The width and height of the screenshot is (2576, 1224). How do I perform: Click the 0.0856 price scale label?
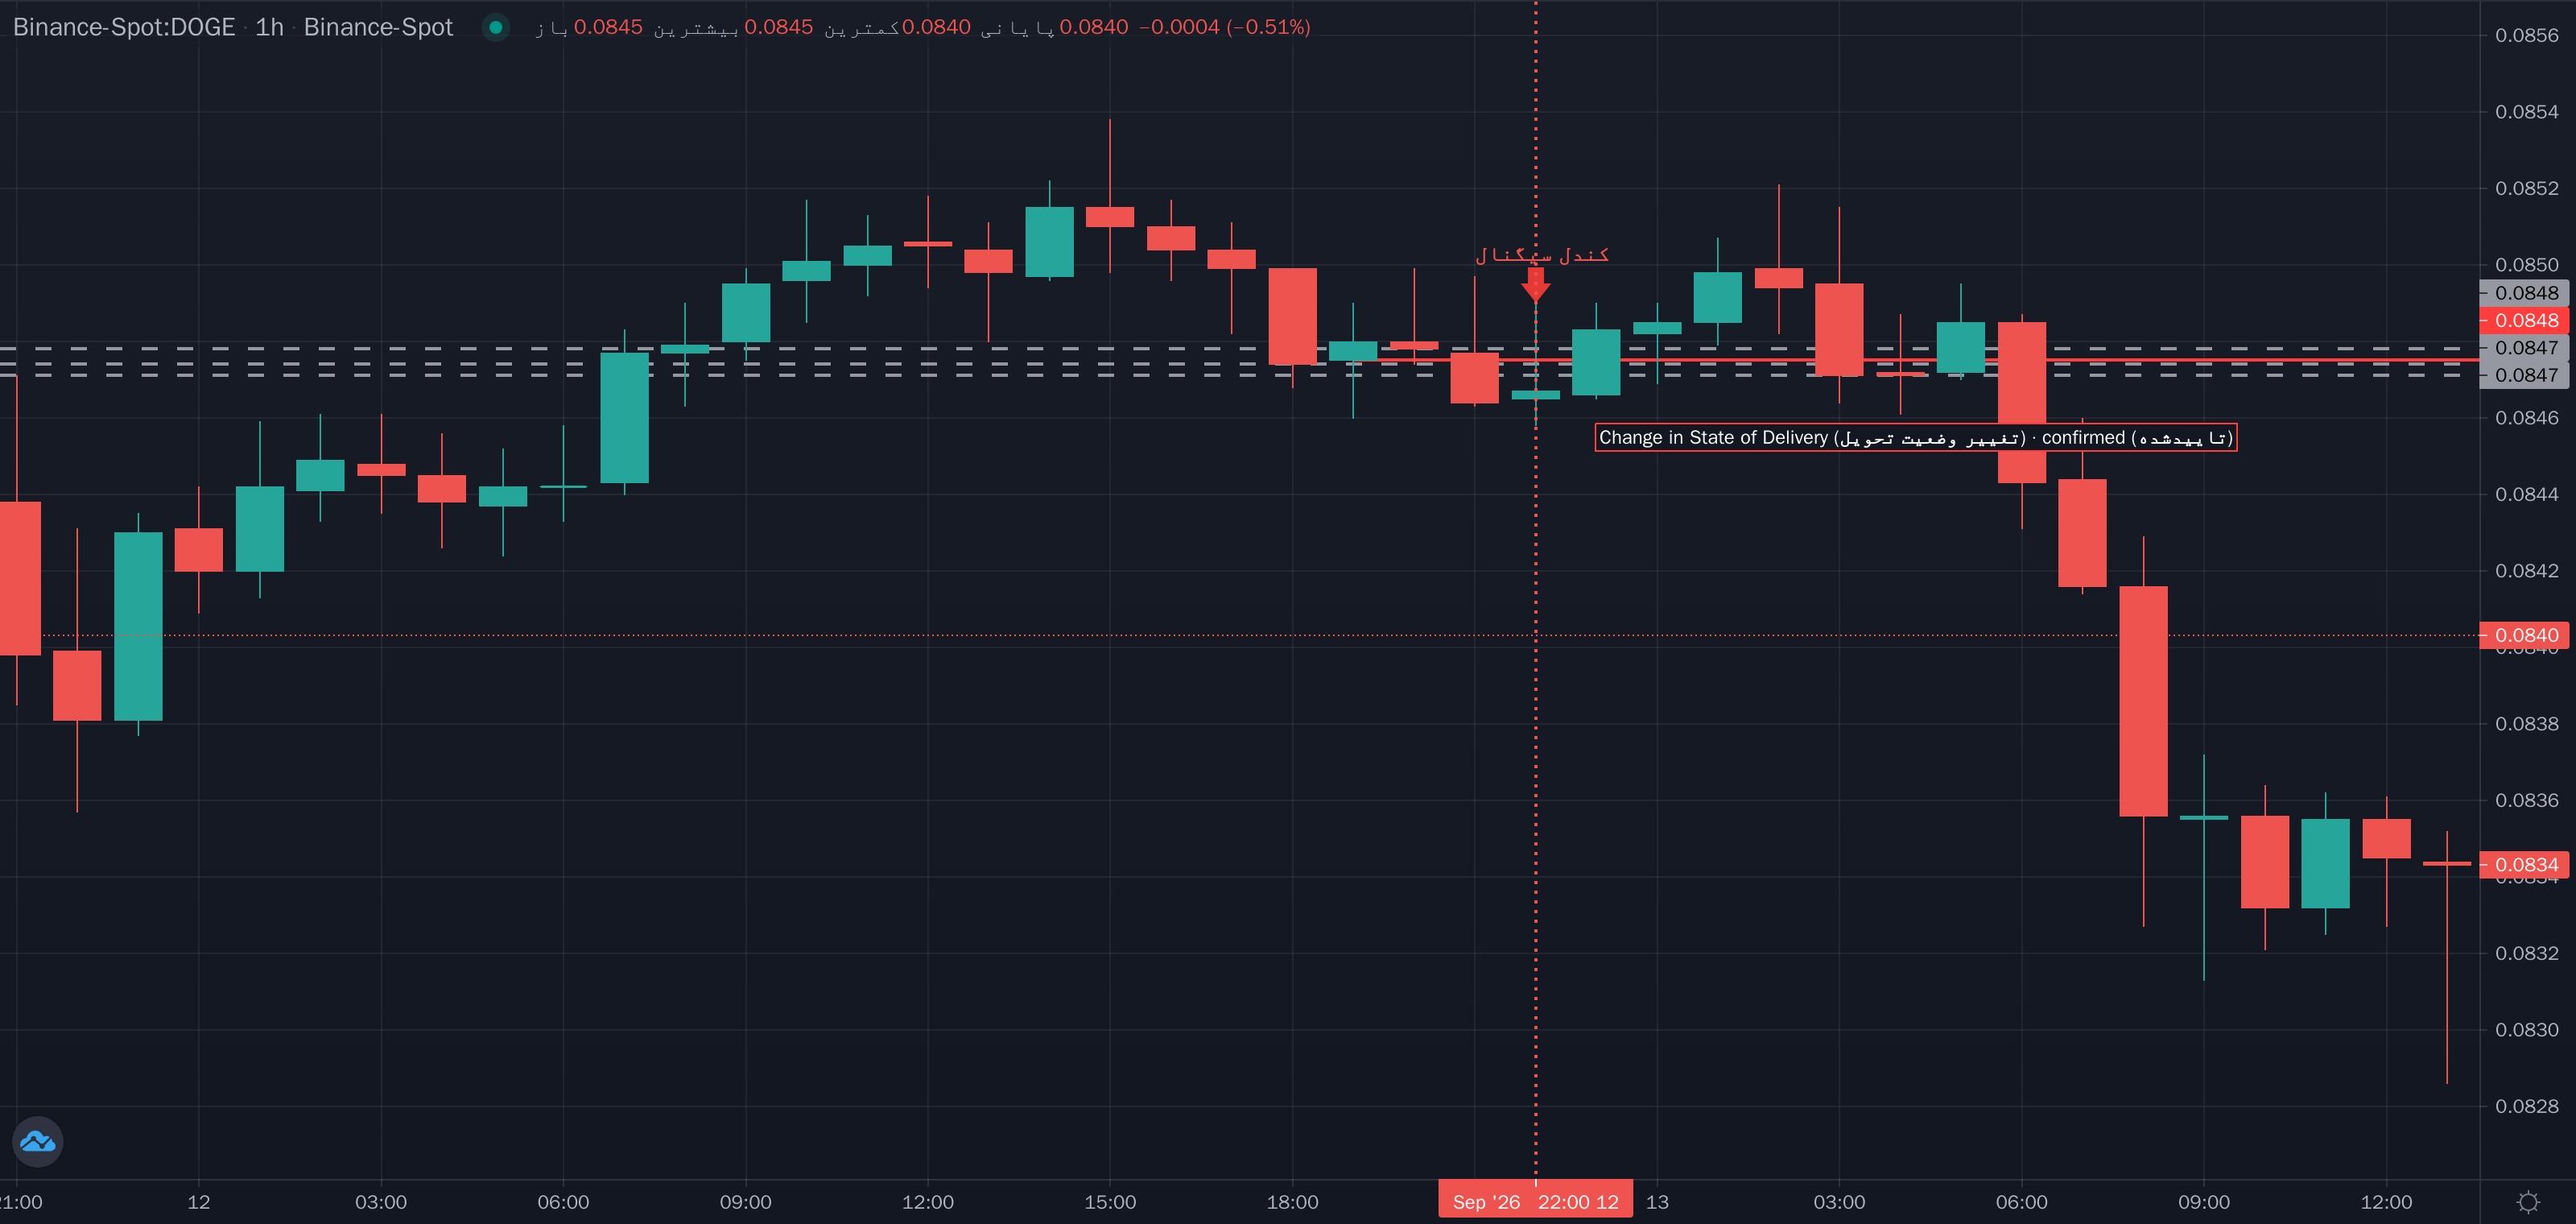coord(2527,35)
